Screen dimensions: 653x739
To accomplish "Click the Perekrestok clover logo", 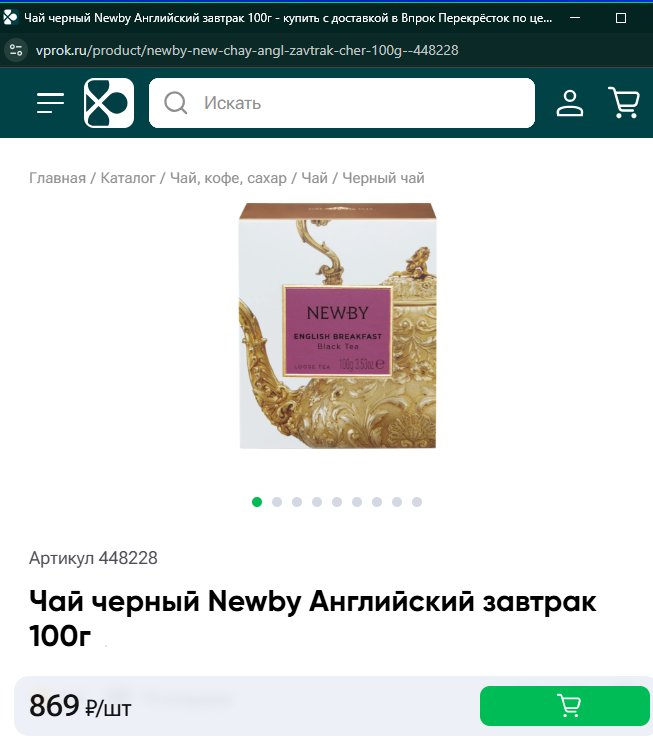I will click(x=109, y=103).
